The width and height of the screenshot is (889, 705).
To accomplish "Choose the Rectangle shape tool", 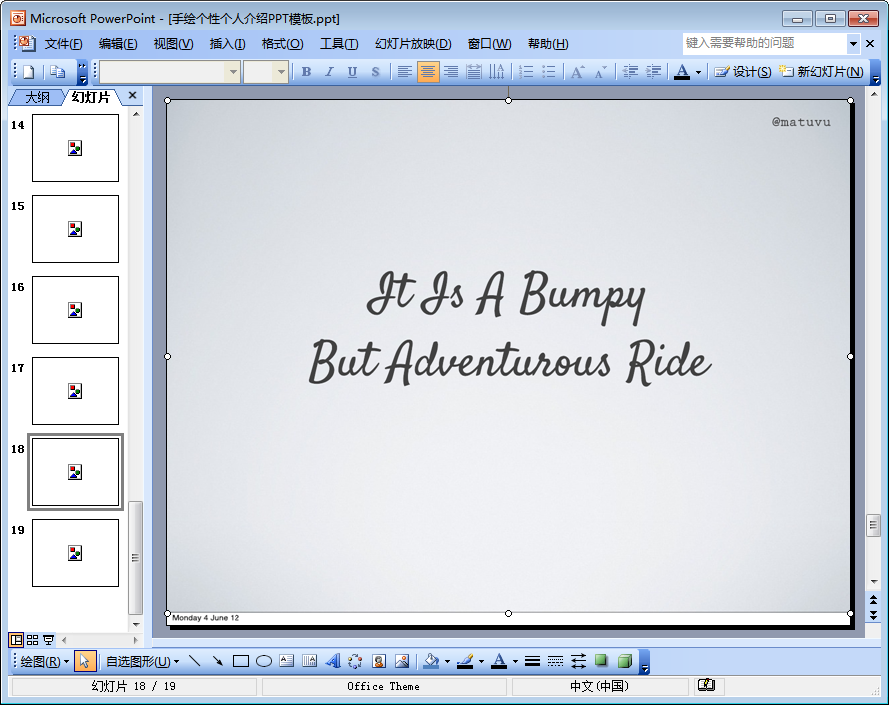I will pyautogui.click(x=240, y=661).
